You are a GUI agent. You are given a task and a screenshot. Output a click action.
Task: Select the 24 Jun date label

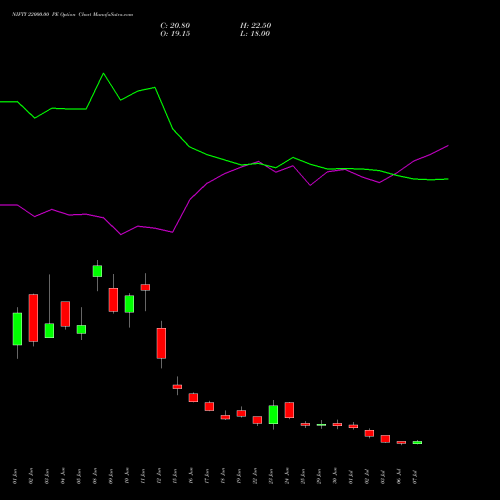[x=287, y=476]
